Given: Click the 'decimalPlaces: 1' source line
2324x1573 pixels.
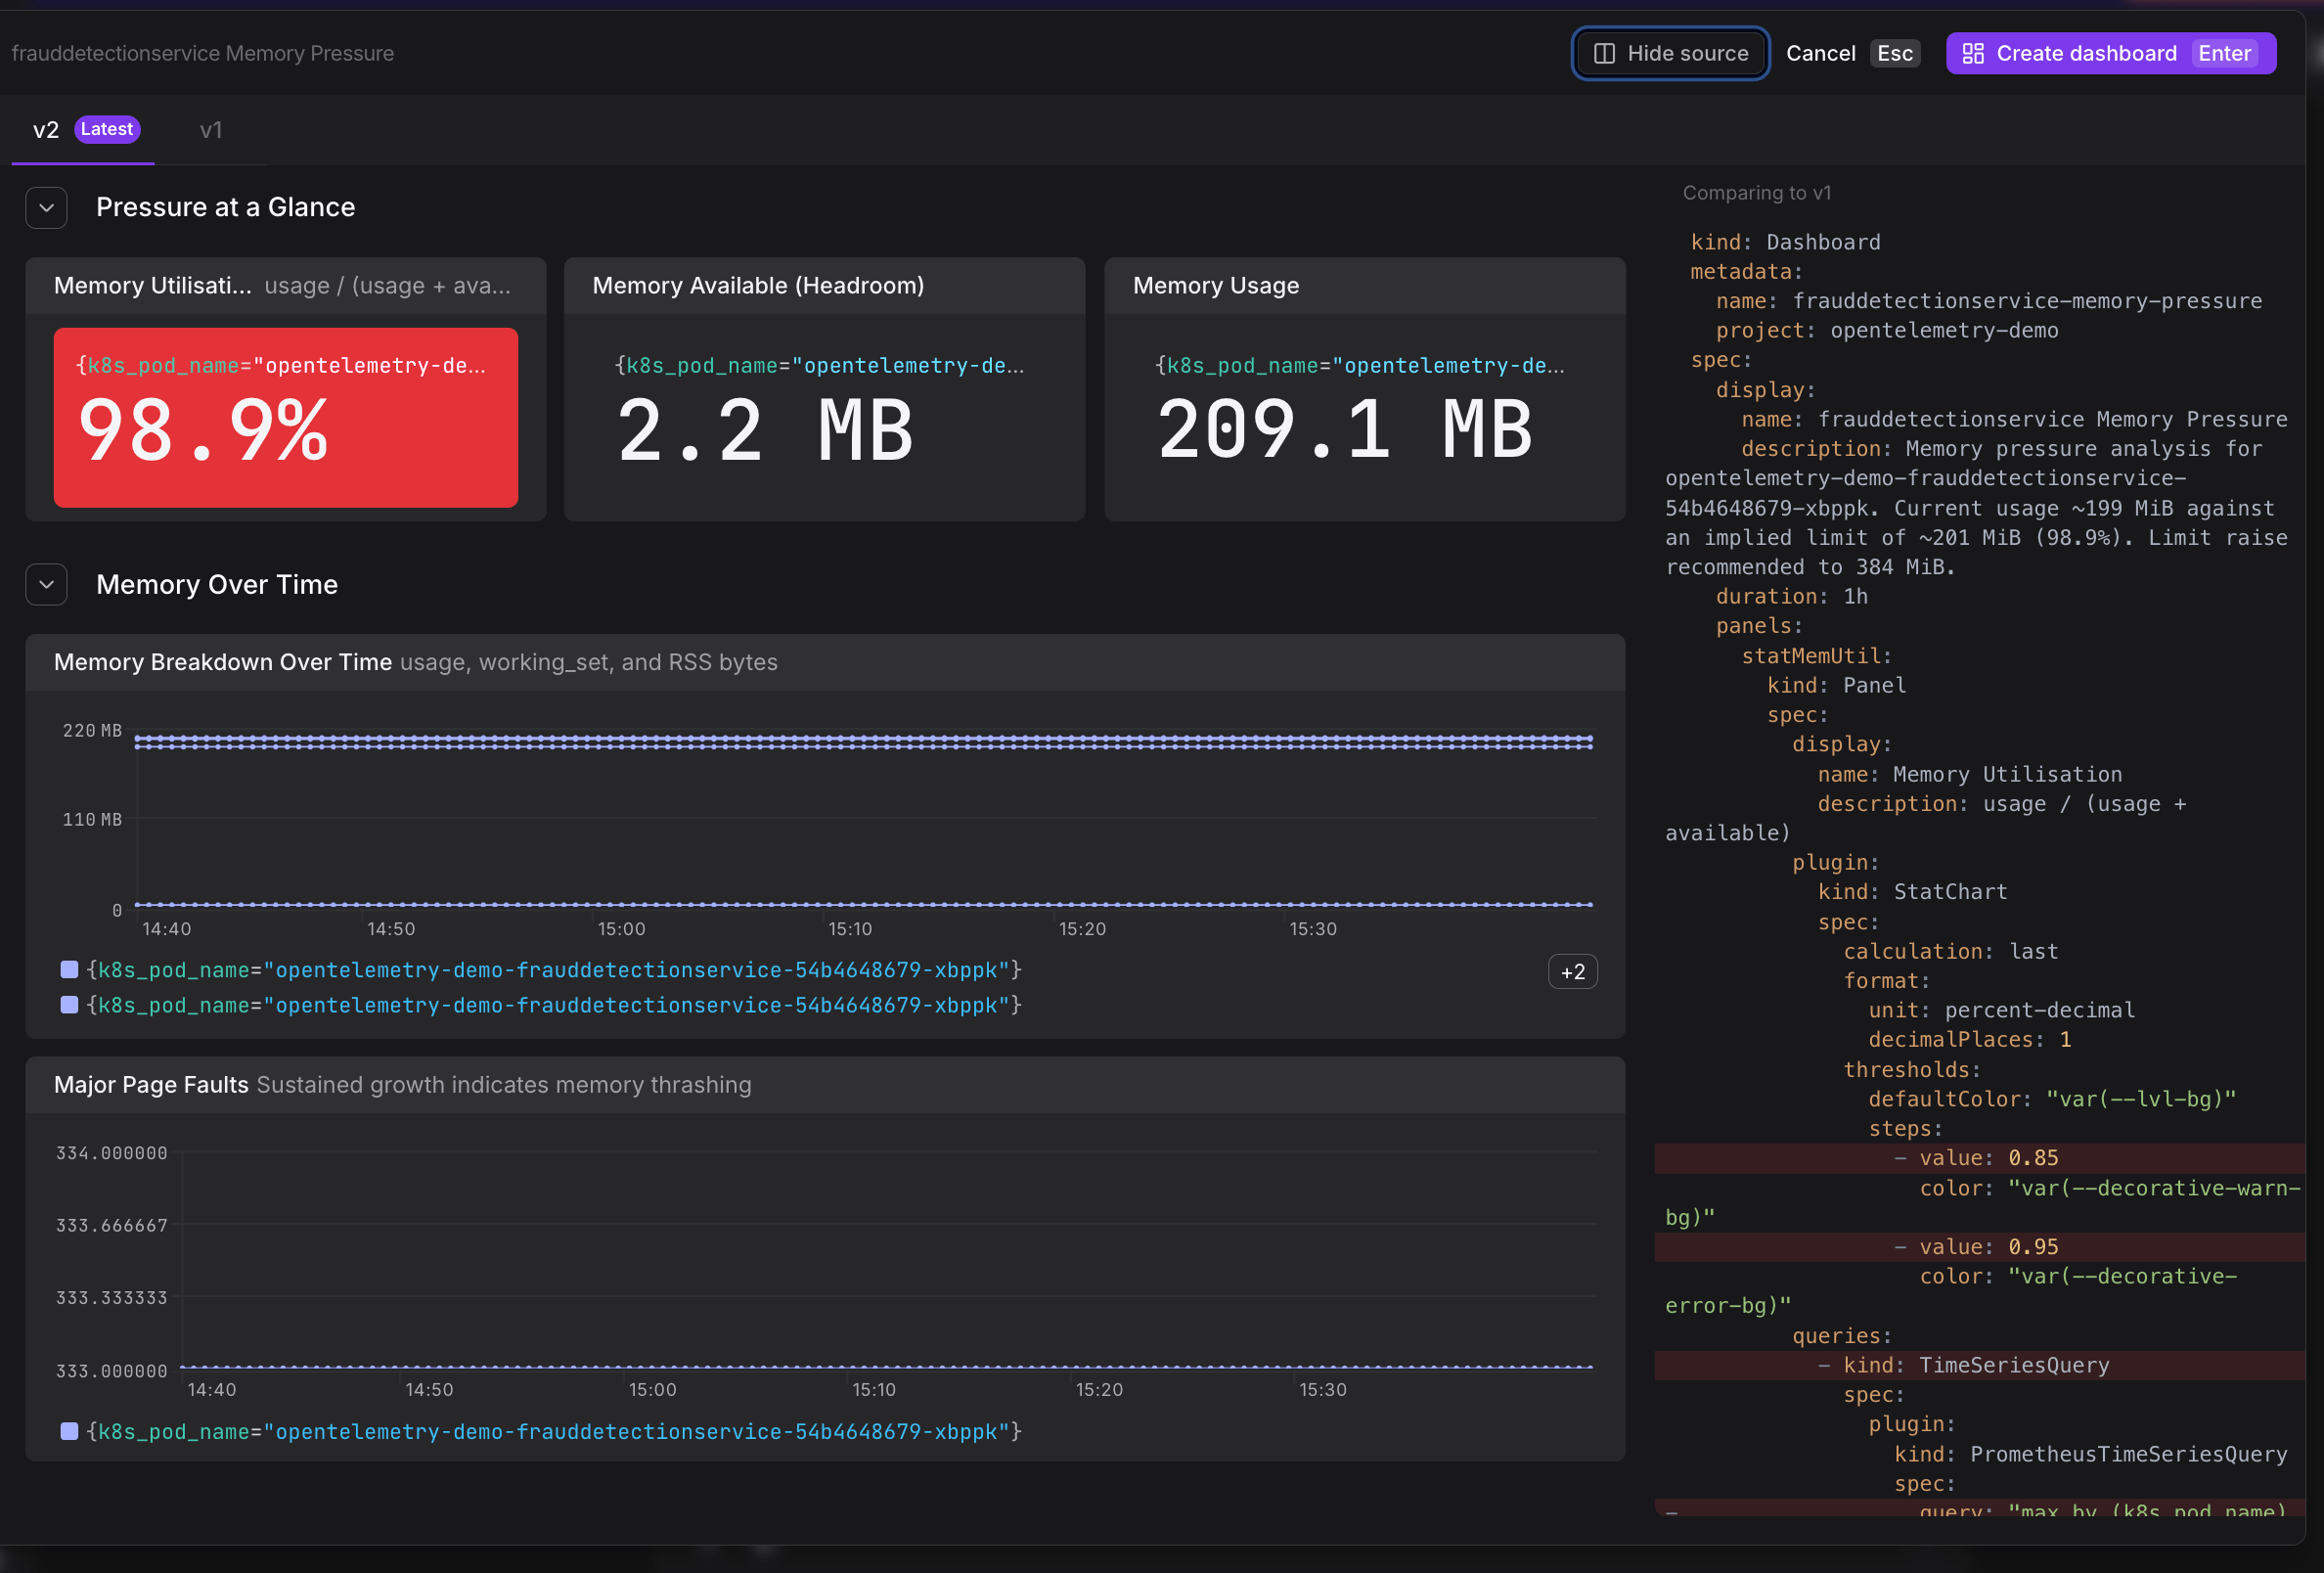Looking at the screenshot, I should (1969, 1040).
